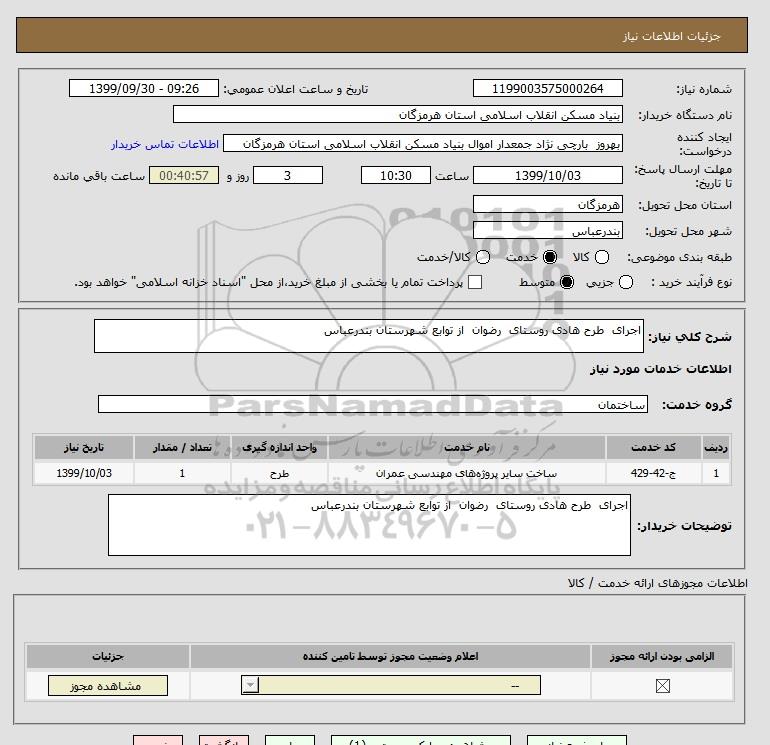Open the اطلاعات تماس خریدار link
Viewport: 770px width, 745px height.
tap(165, 144)
